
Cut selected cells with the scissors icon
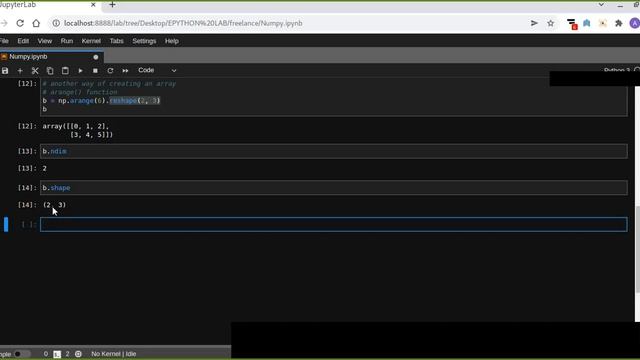[35, 71]
